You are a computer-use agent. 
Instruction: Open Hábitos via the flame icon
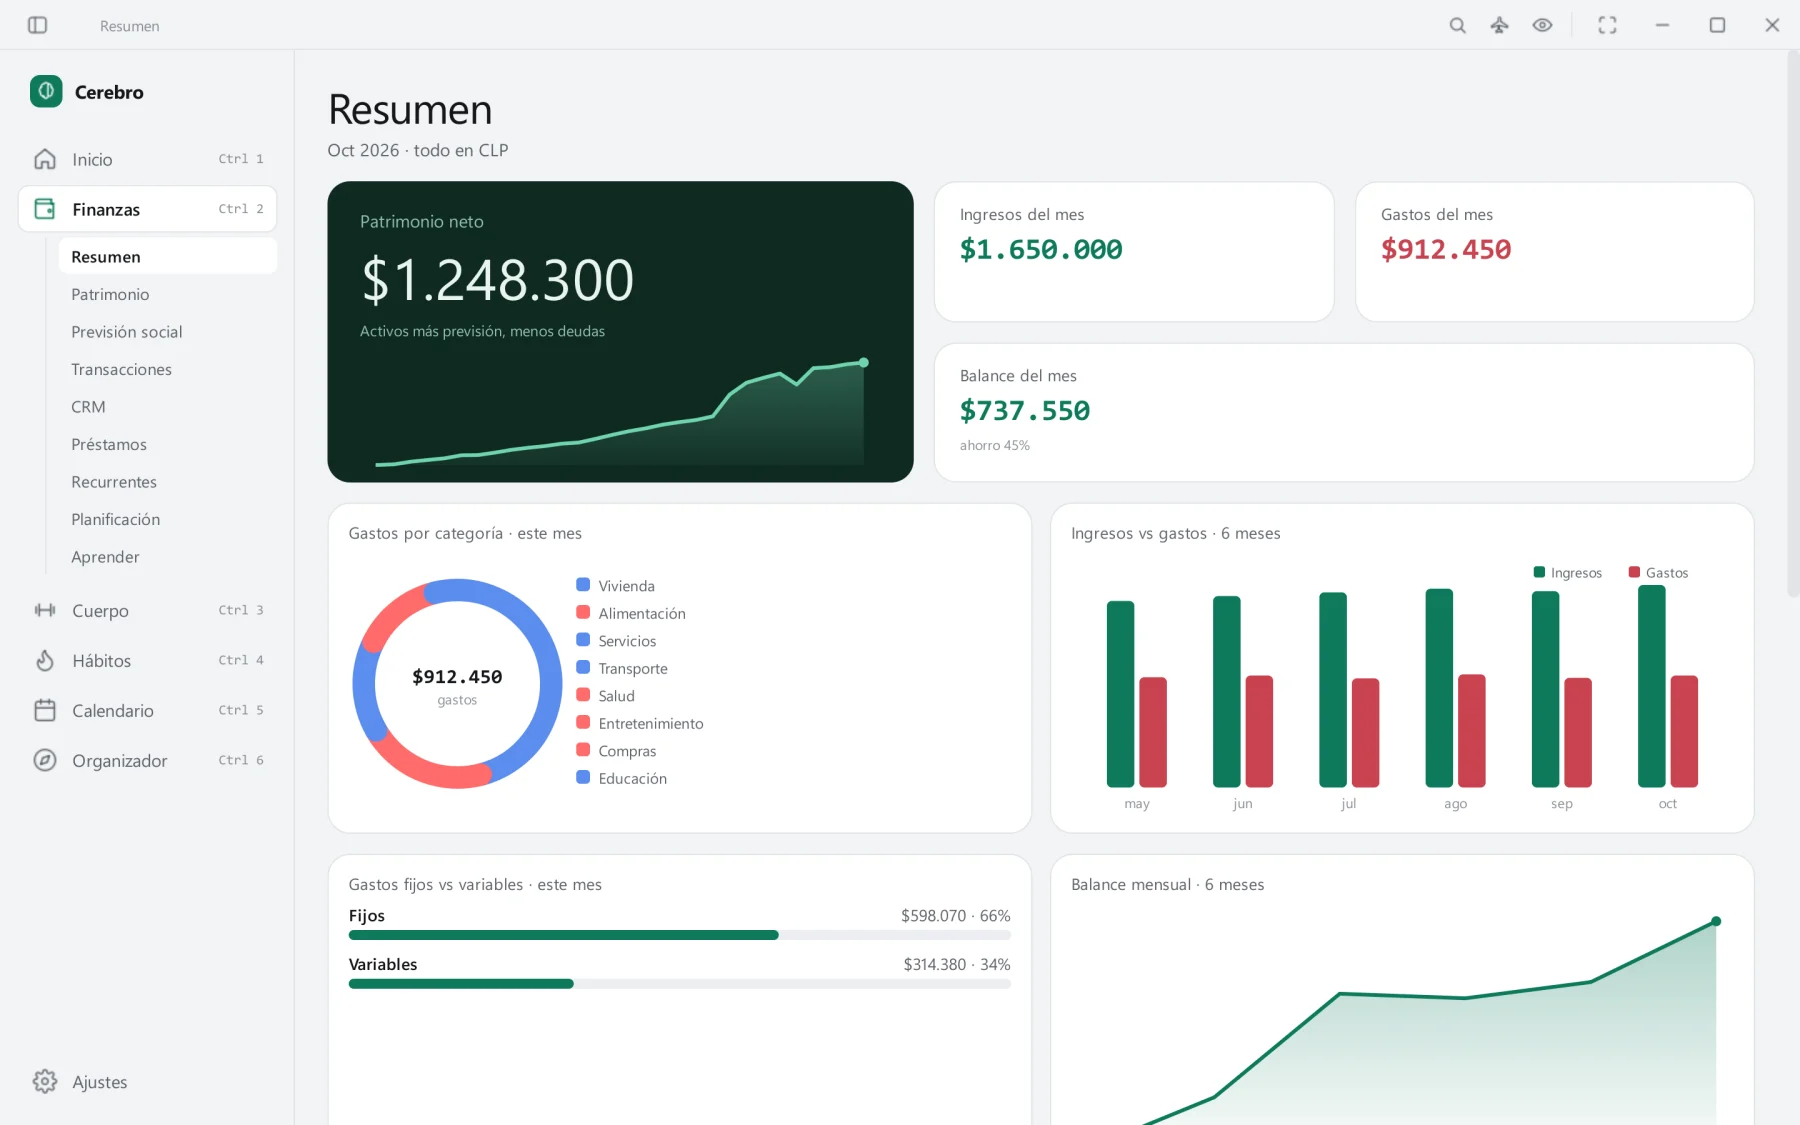[x=45, y=660]
